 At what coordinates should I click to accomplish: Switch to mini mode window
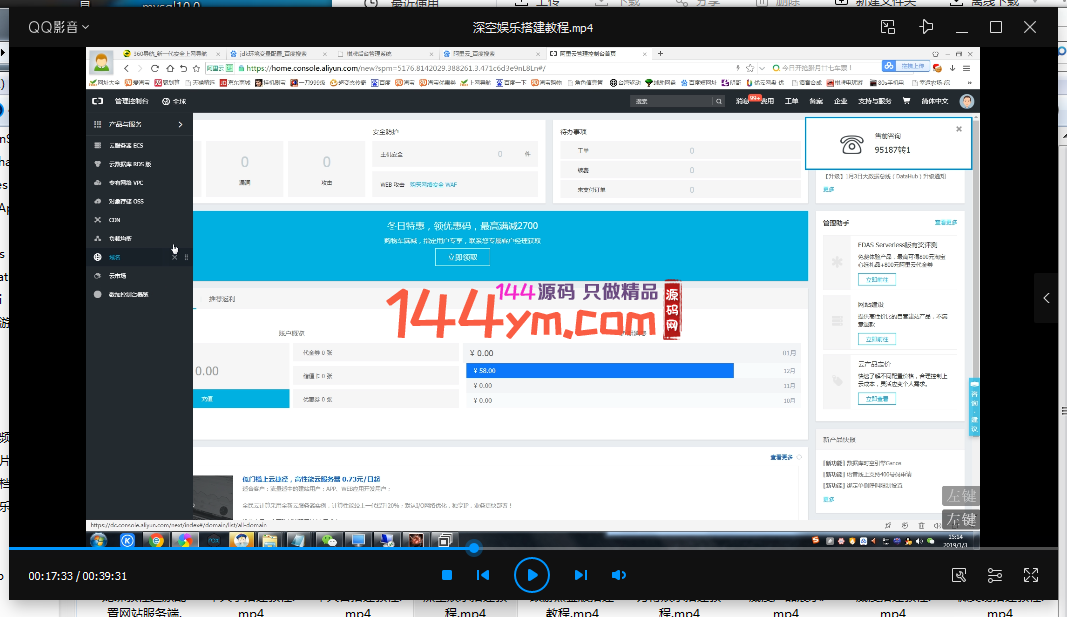tap(888, 27)
